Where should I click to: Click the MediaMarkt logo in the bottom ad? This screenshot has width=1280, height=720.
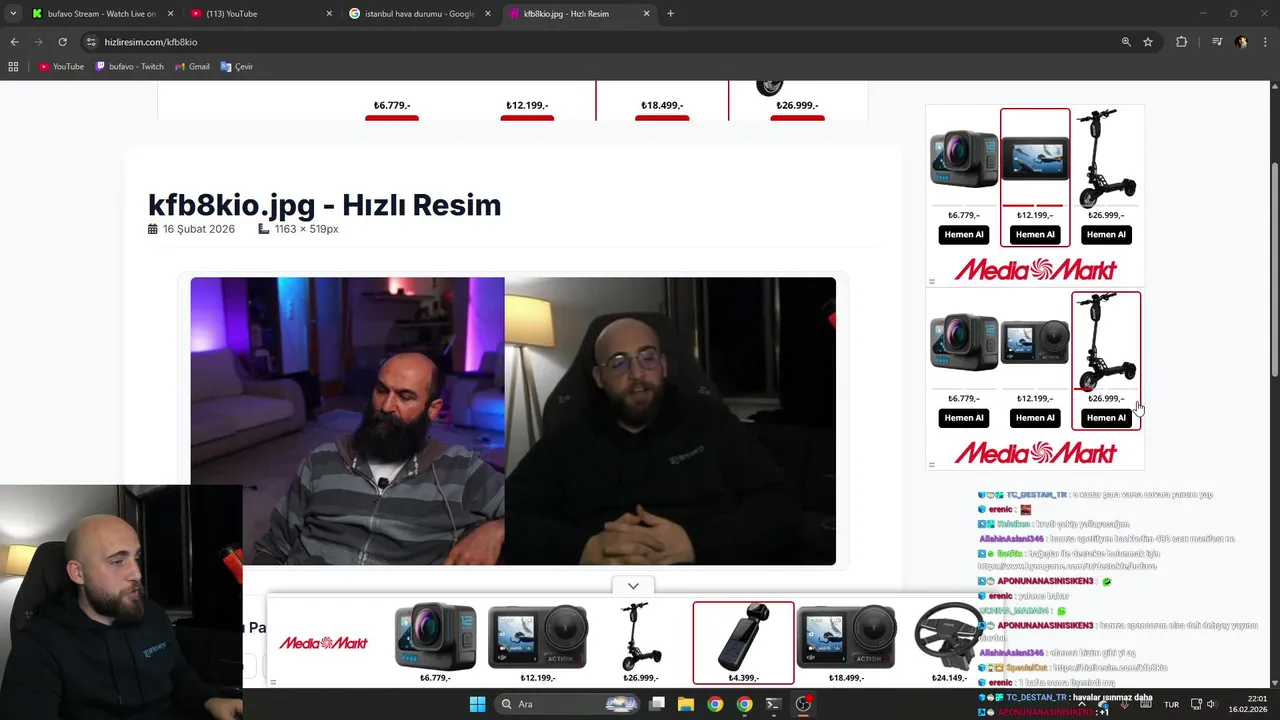point(323,643)
